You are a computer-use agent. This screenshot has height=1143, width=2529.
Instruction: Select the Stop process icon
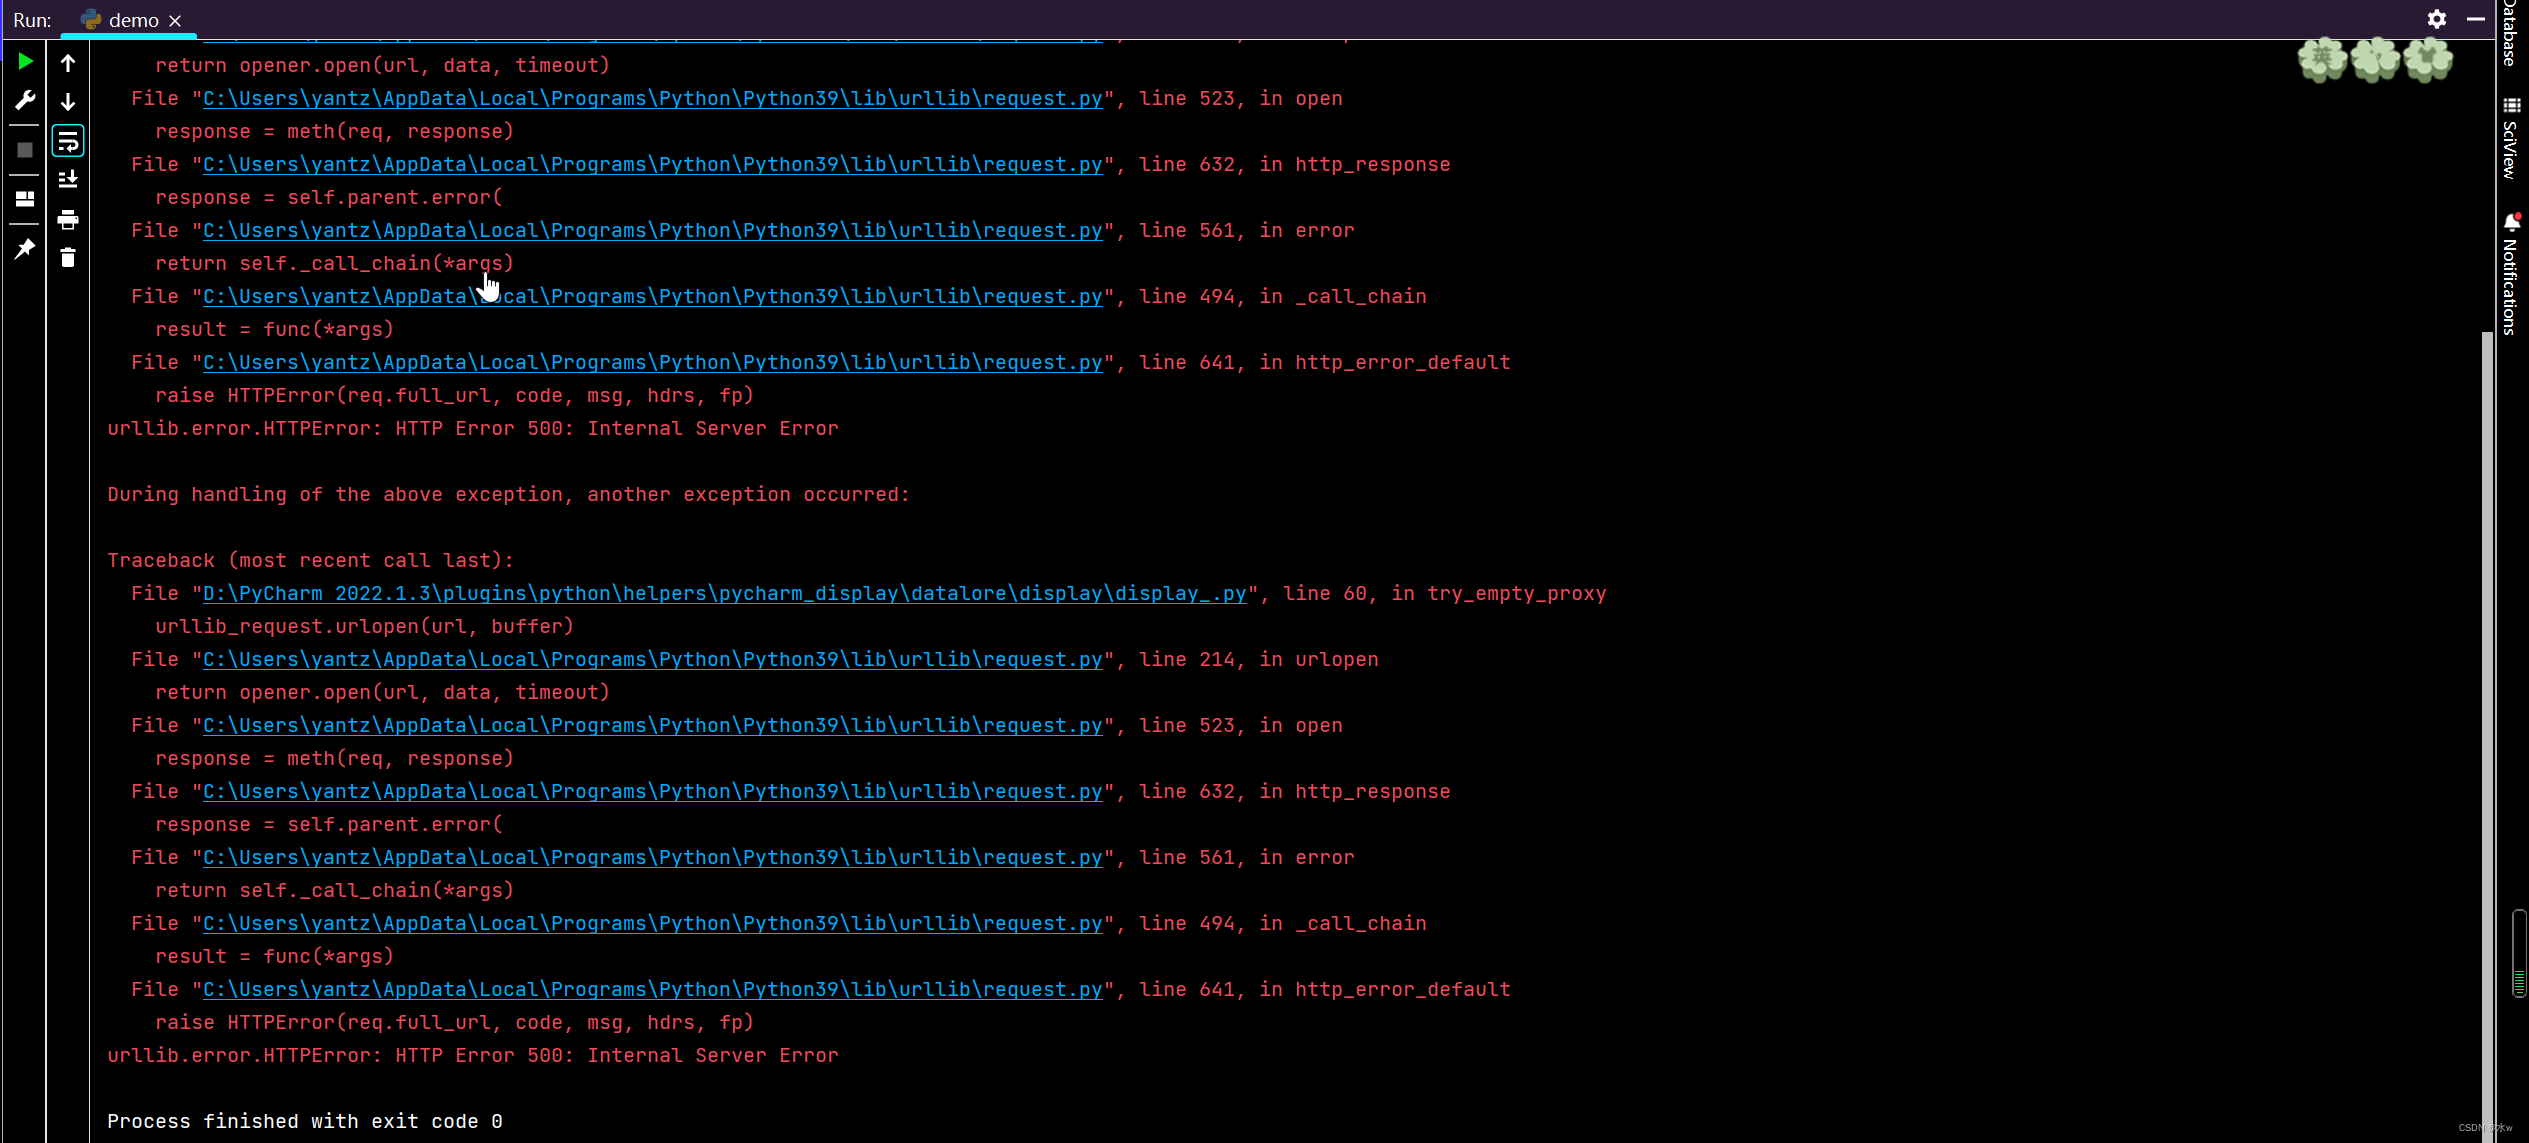click(24, 150)
